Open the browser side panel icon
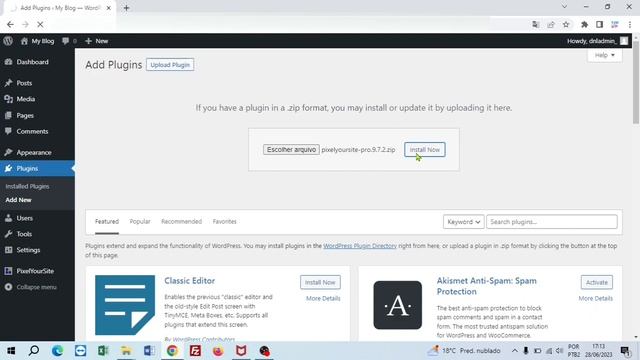Image resolution: width=640 pixels, height=360 pixels. tap(599, 24)
